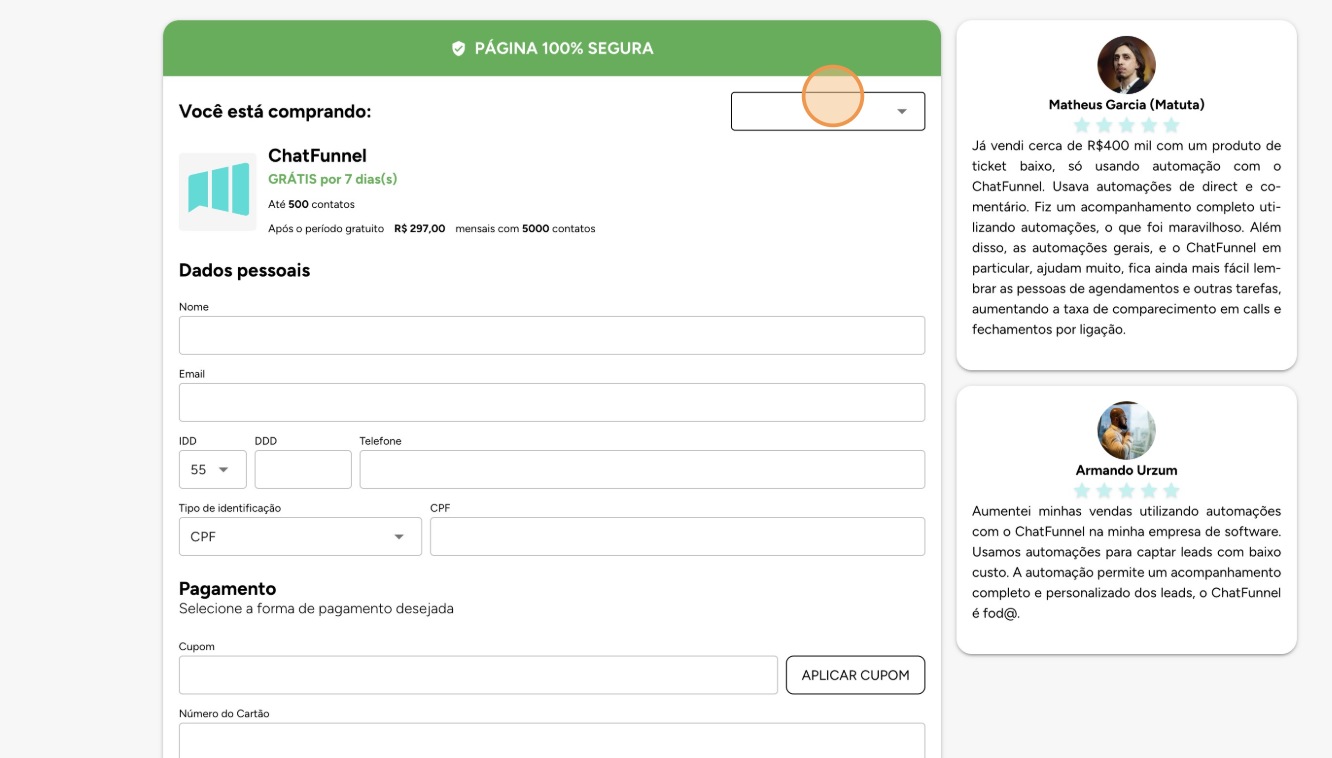The height and width of the screenshot is (758, 1332).
Task: Click the "Pagamento" heading
Action: (227, 588)
